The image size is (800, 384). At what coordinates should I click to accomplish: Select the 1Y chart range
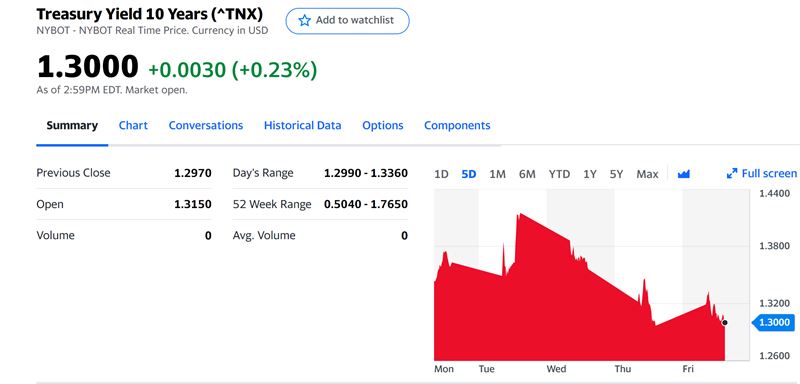590,174
